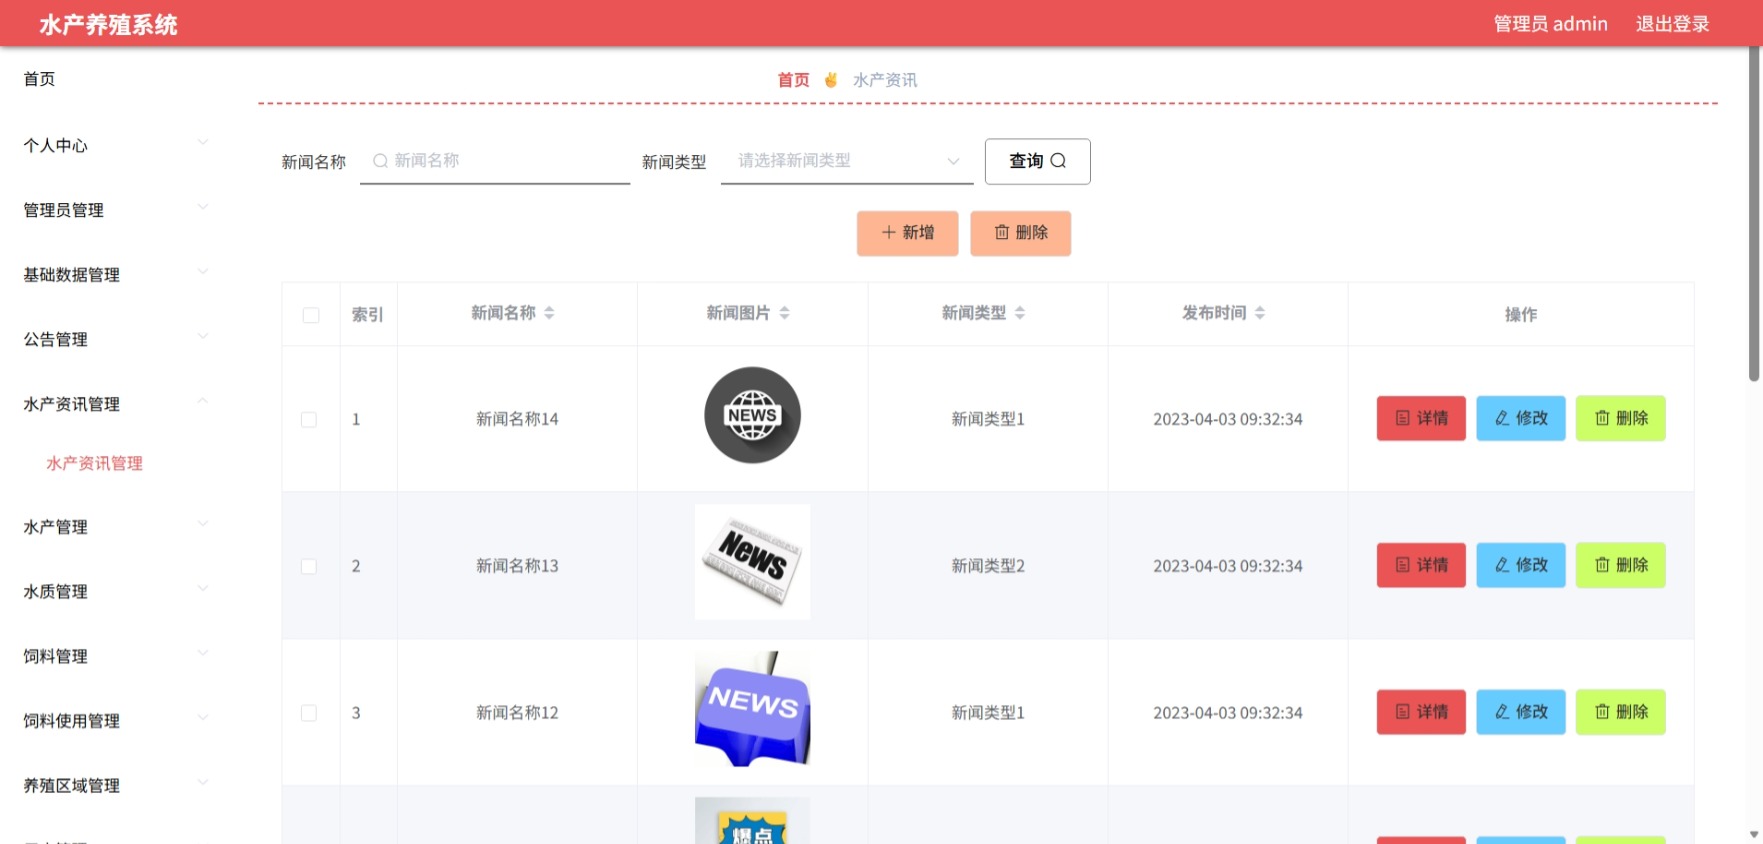This screenshot has height=844, width=1763.
Task: Click the 新闻名称13 name cell
Action: (517, 566)
